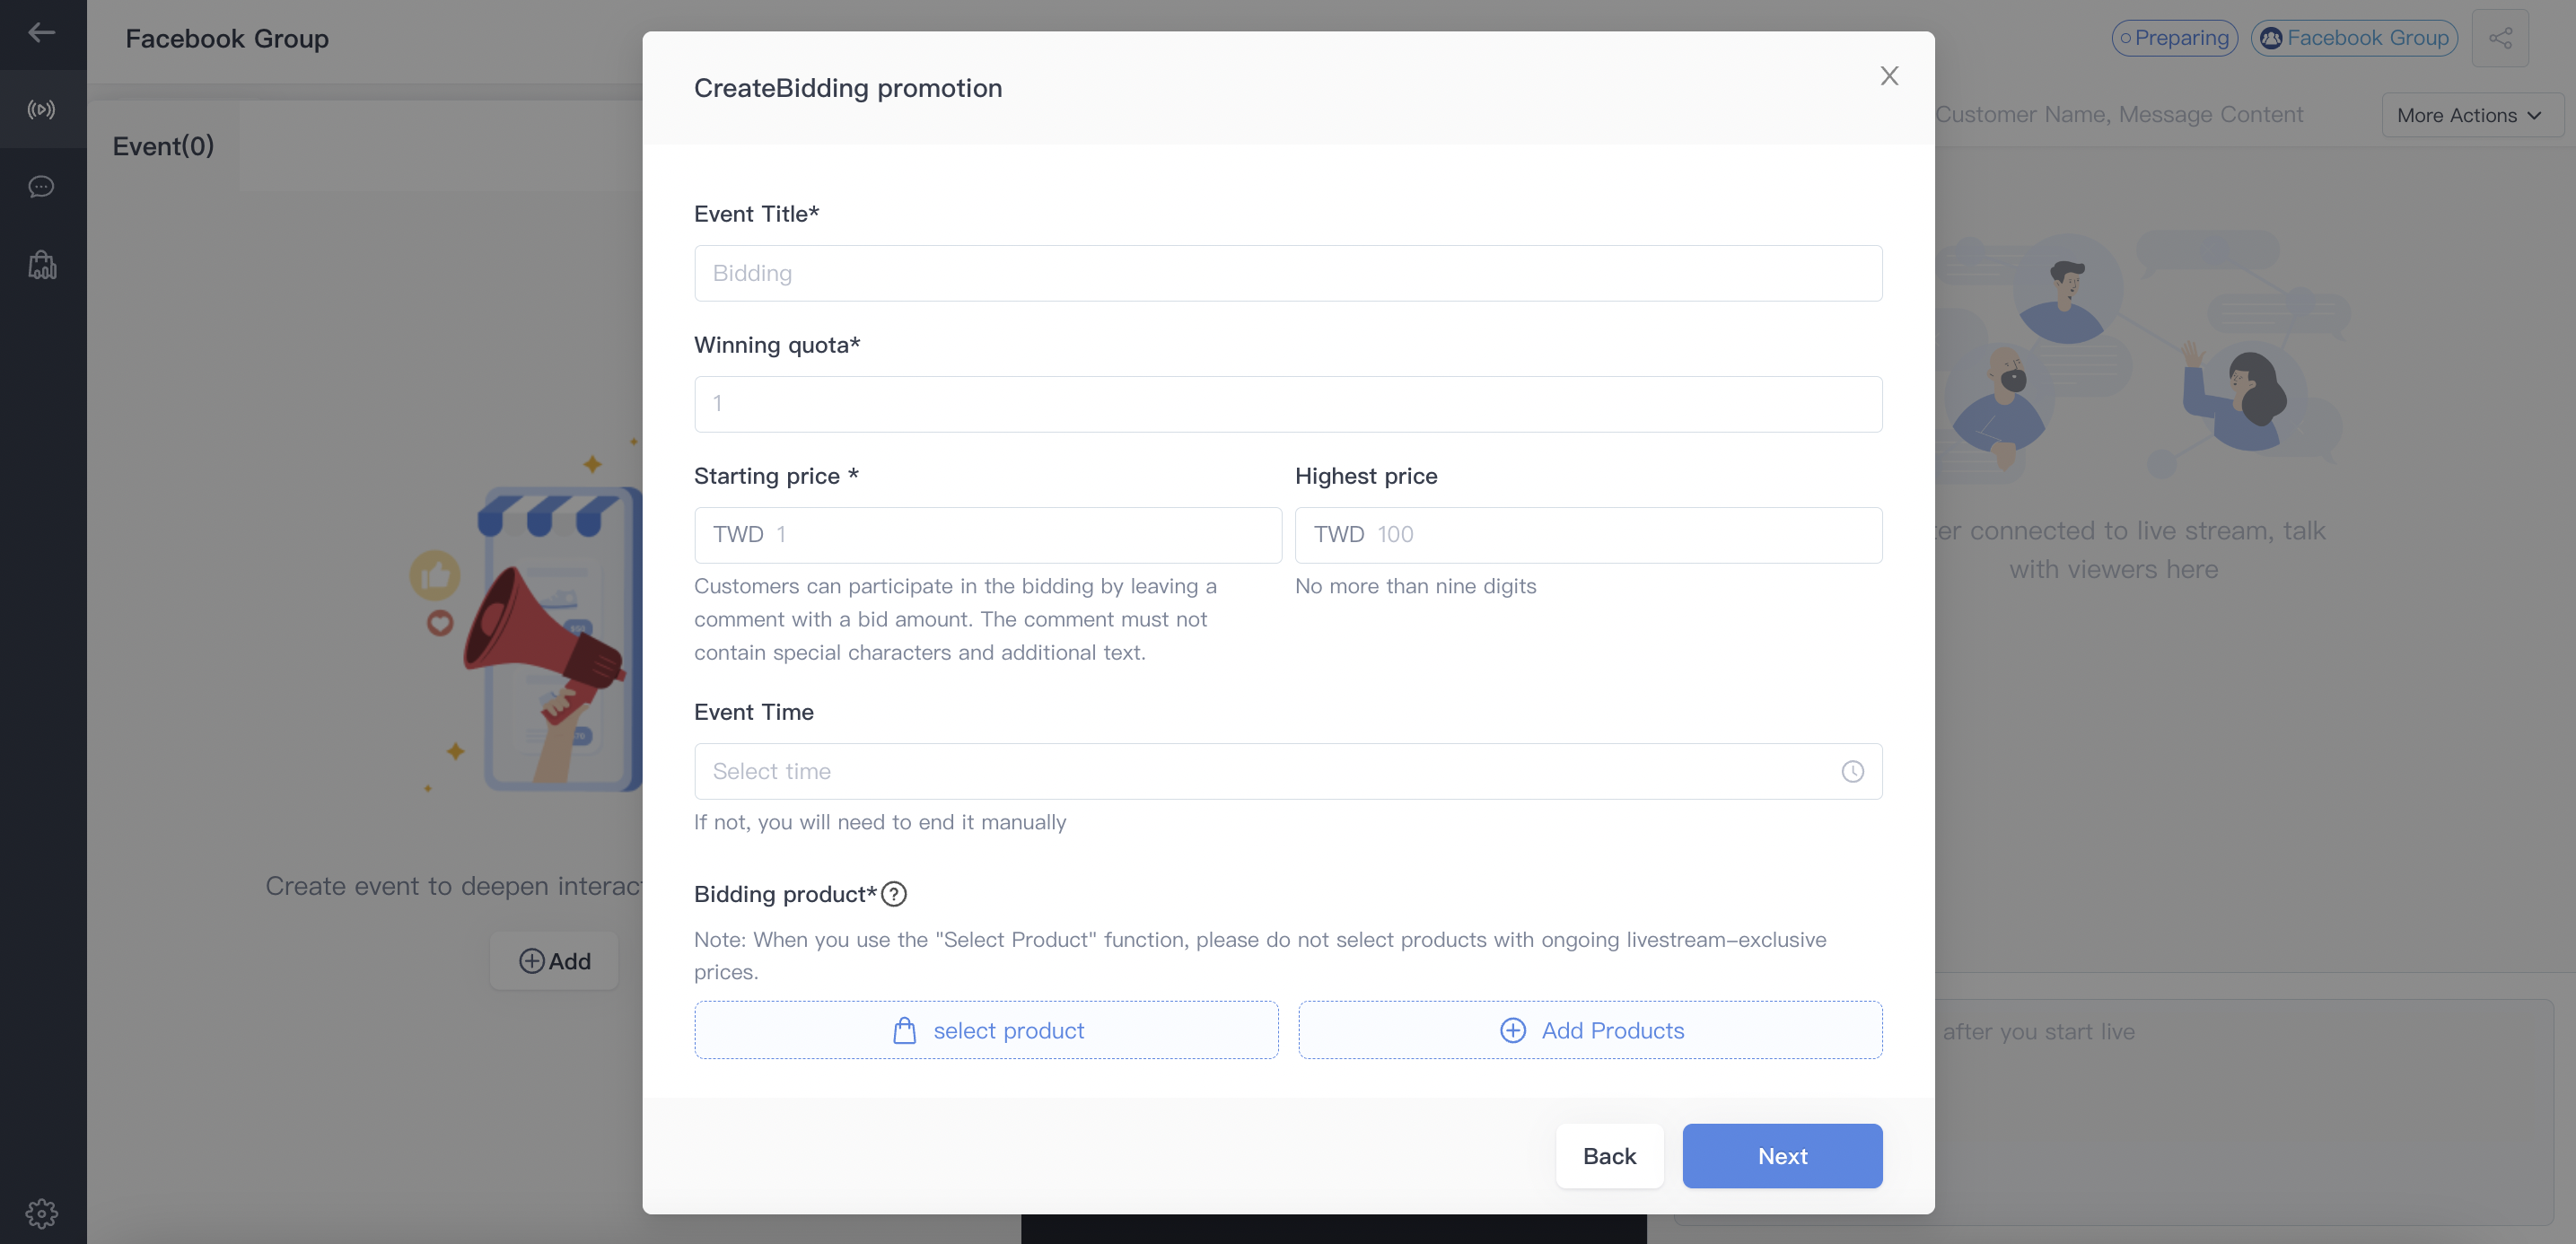The image size is (2576, 1244).
Task: Focus the Highest price TWD field
Action: [x=1588, y=535]
